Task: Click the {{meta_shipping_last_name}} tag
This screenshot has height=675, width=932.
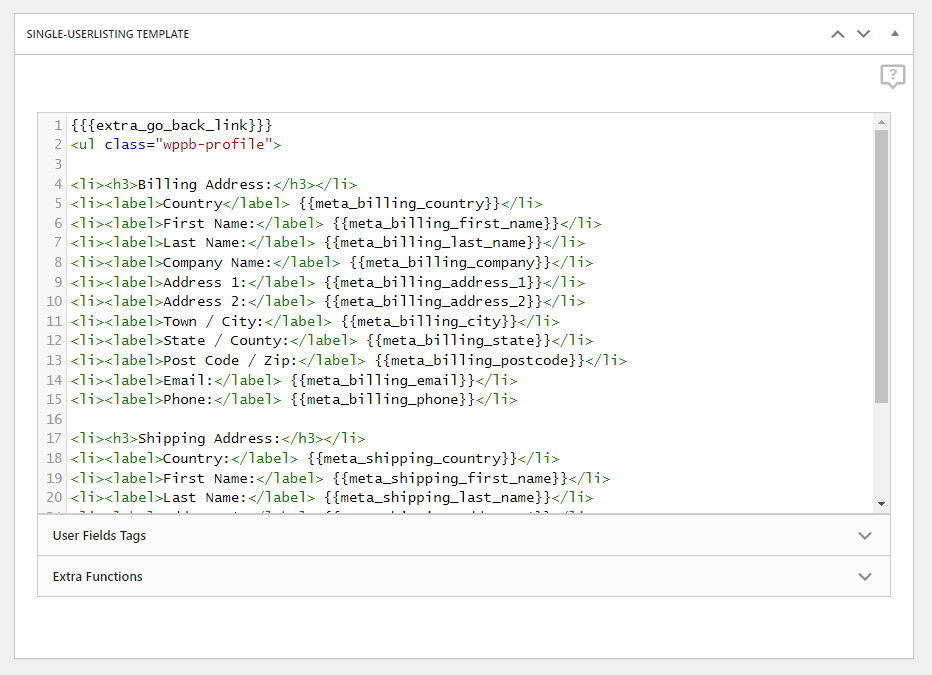Action: 438,497
